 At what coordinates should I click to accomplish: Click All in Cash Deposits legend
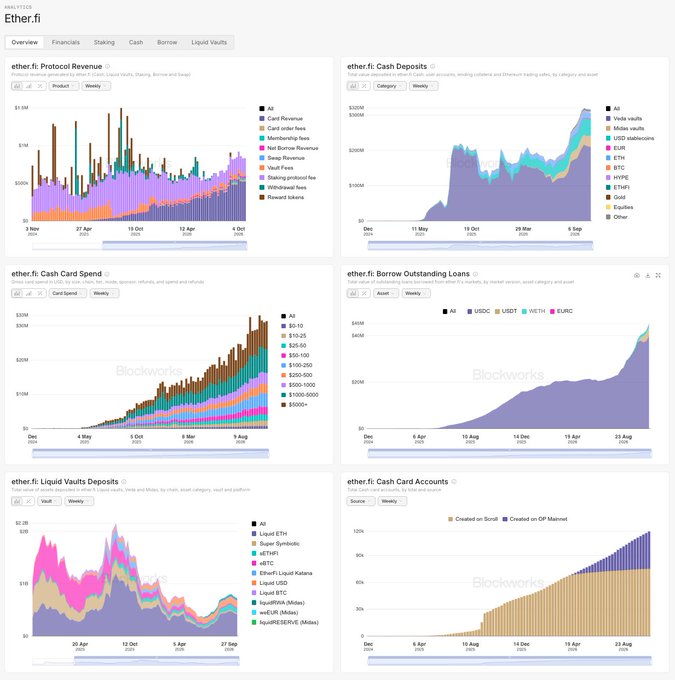pyautogui.click(x=613, y=108)
